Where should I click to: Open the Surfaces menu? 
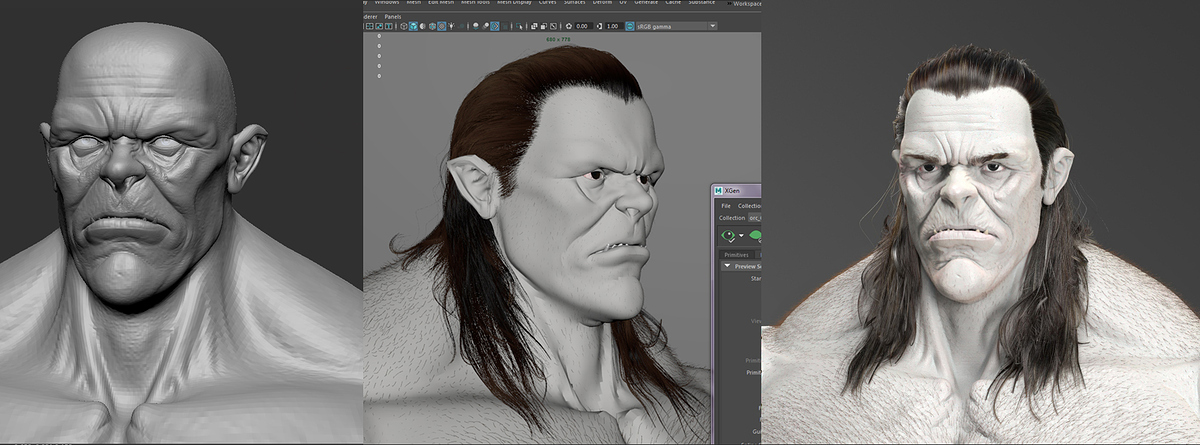coord(575,3)
